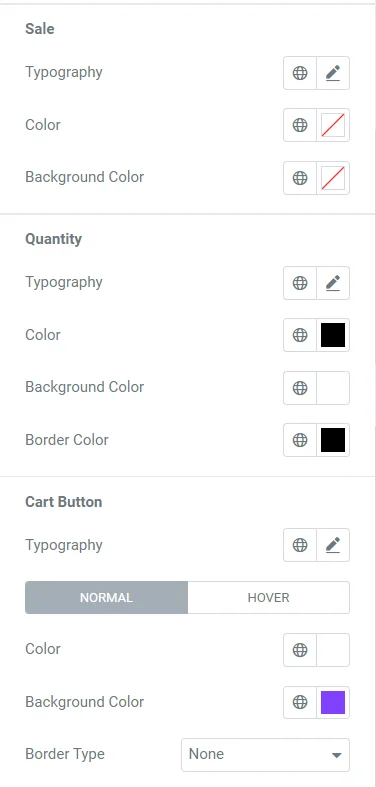
Task: Open the Quantity Border Color black swatch
Action: (333, 440)
